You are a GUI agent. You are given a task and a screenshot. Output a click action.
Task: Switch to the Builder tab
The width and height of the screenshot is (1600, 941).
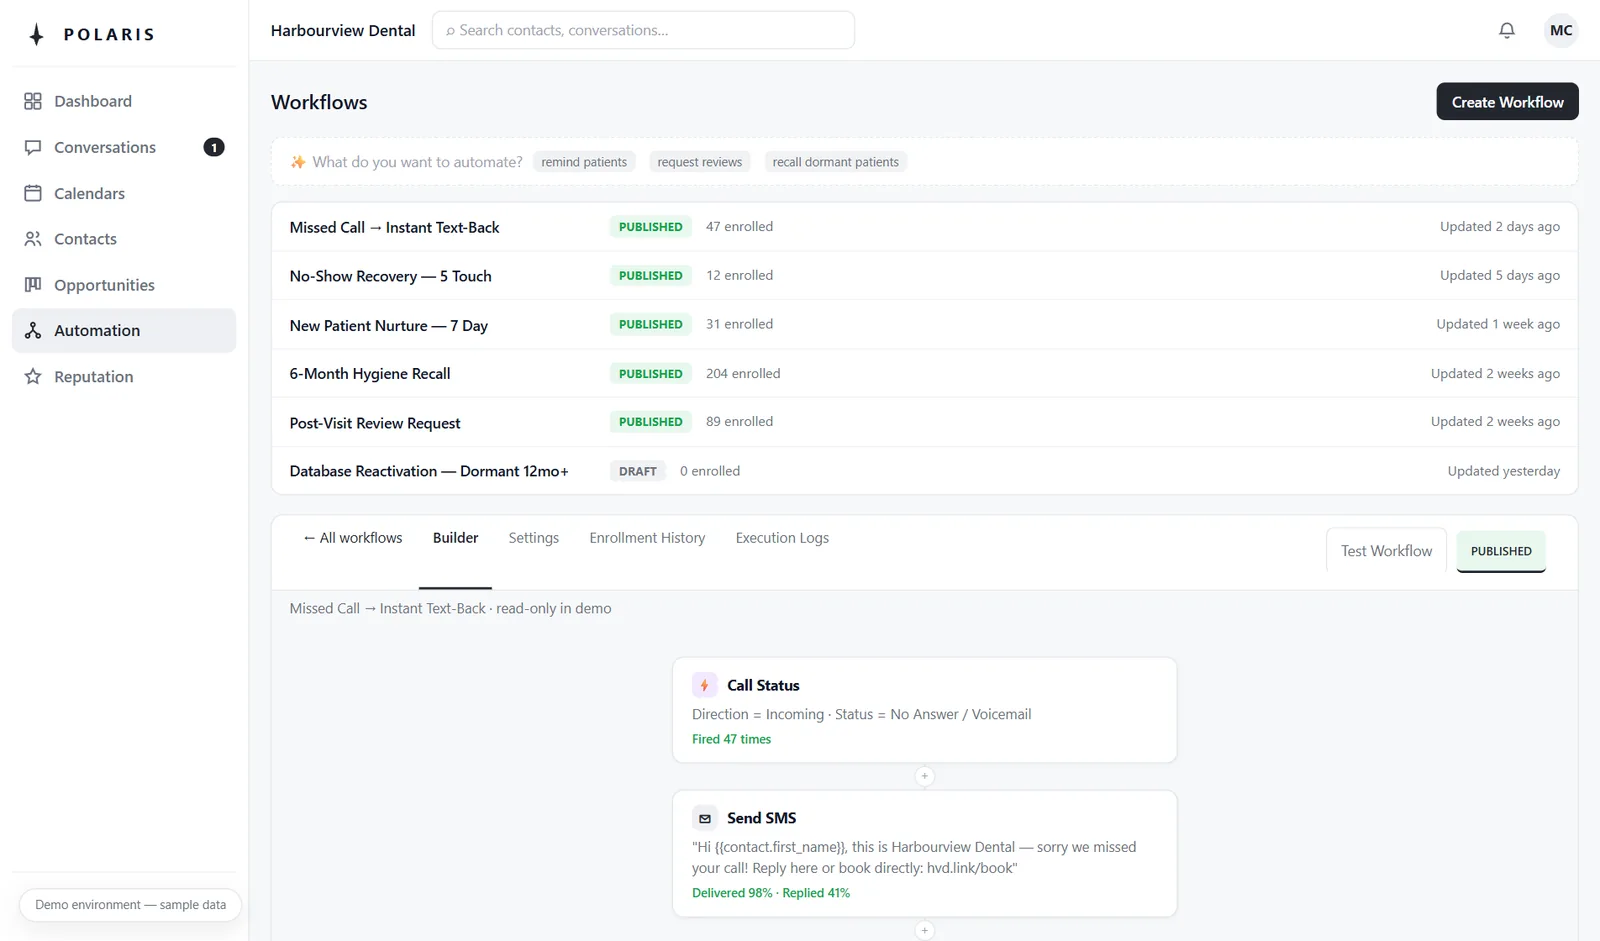pyautogui.click(x=455, y=538)
